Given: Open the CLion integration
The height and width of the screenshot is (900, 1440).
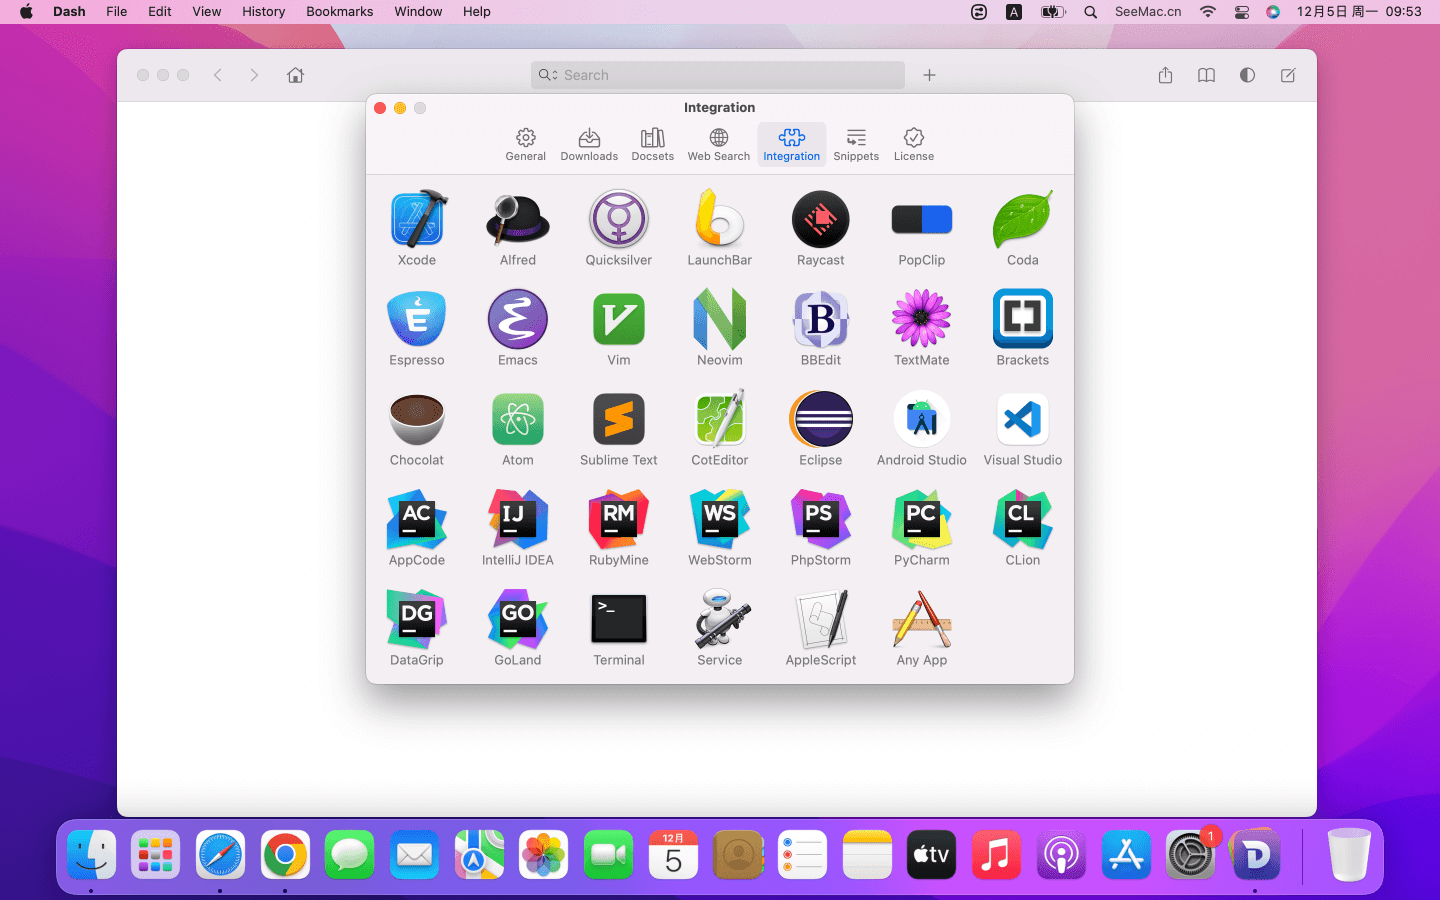Looking at the screenshot, I should (1023, 519).
